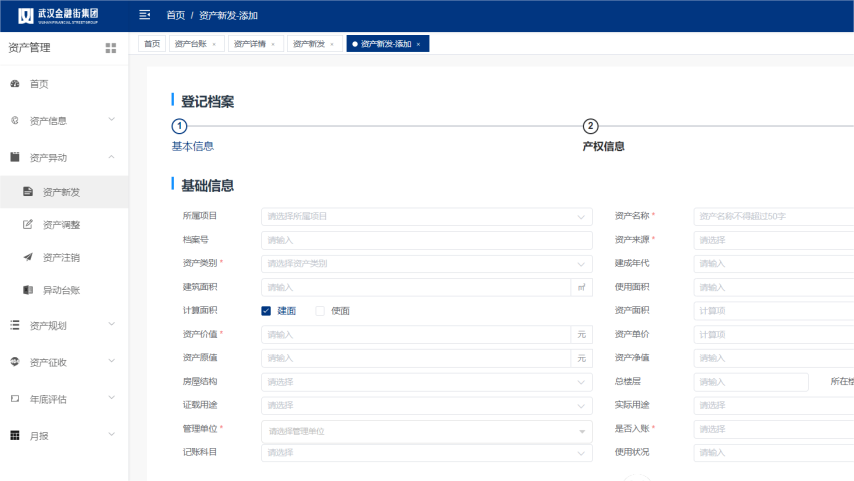Open the 资产类别 dropdown

pyautogui.click(x=426, y=264)
